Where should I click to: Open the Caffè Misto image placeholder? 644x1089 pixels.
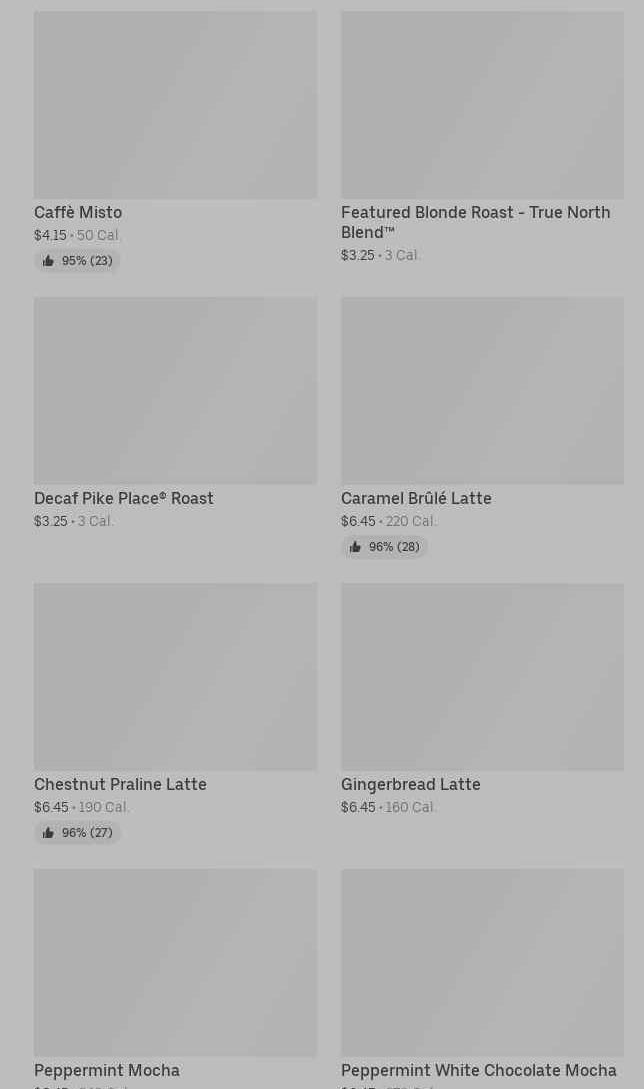(x=175, y=105)
